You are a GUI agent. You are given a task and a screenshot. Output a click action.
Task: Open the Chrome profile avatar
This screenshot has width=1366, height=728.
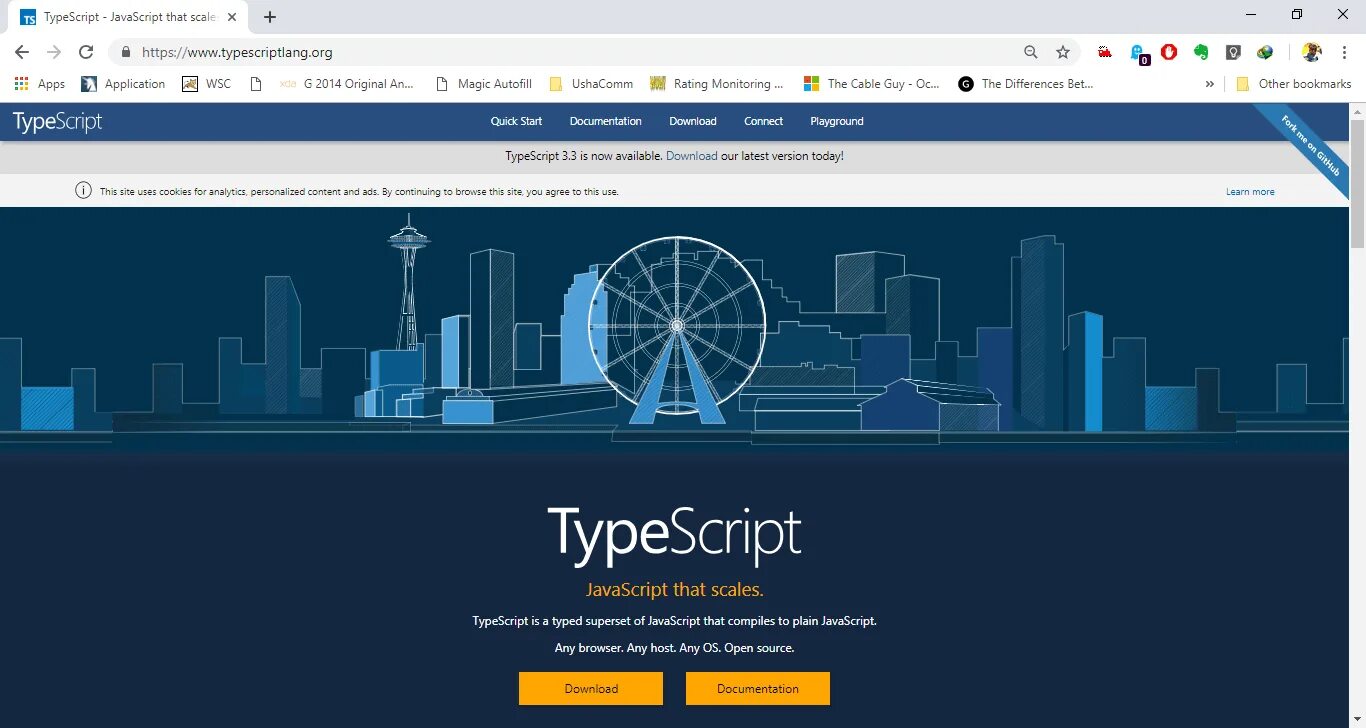pyautogui.click(x=1311, y=52)
